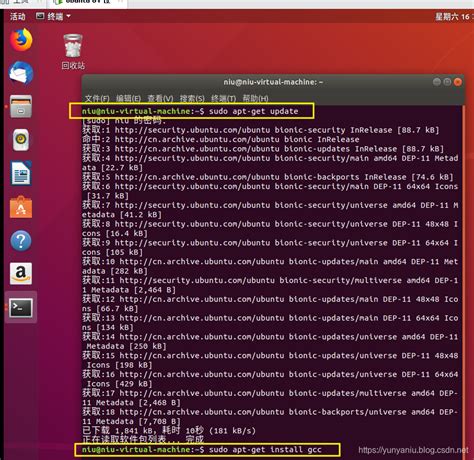Click the 获取:1 bionic-security InRelease line

click(261, 130)
